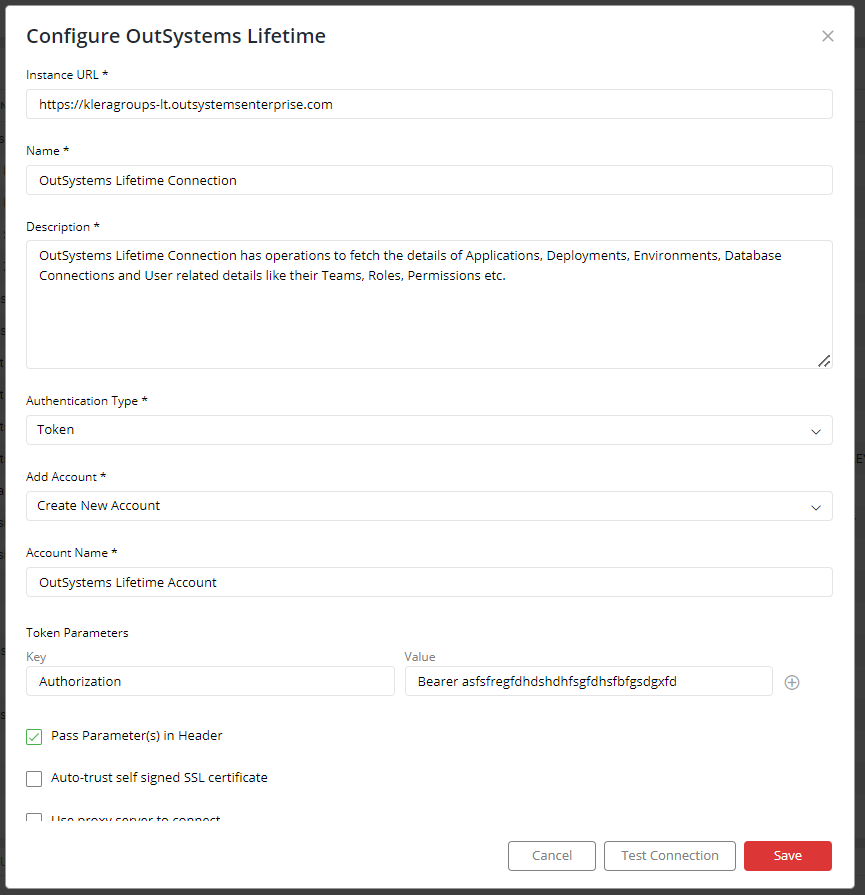Click the 'Authentication Type *' label
This screenshot has width=865, height=895.
click(x=87, y=401)
